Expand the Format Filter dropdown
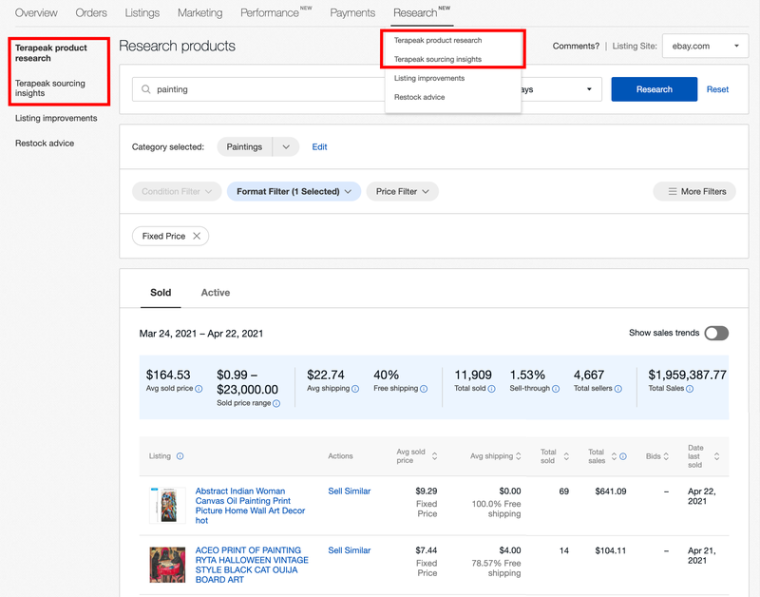Viewport: 760px width, 597px height. point(294,191)
